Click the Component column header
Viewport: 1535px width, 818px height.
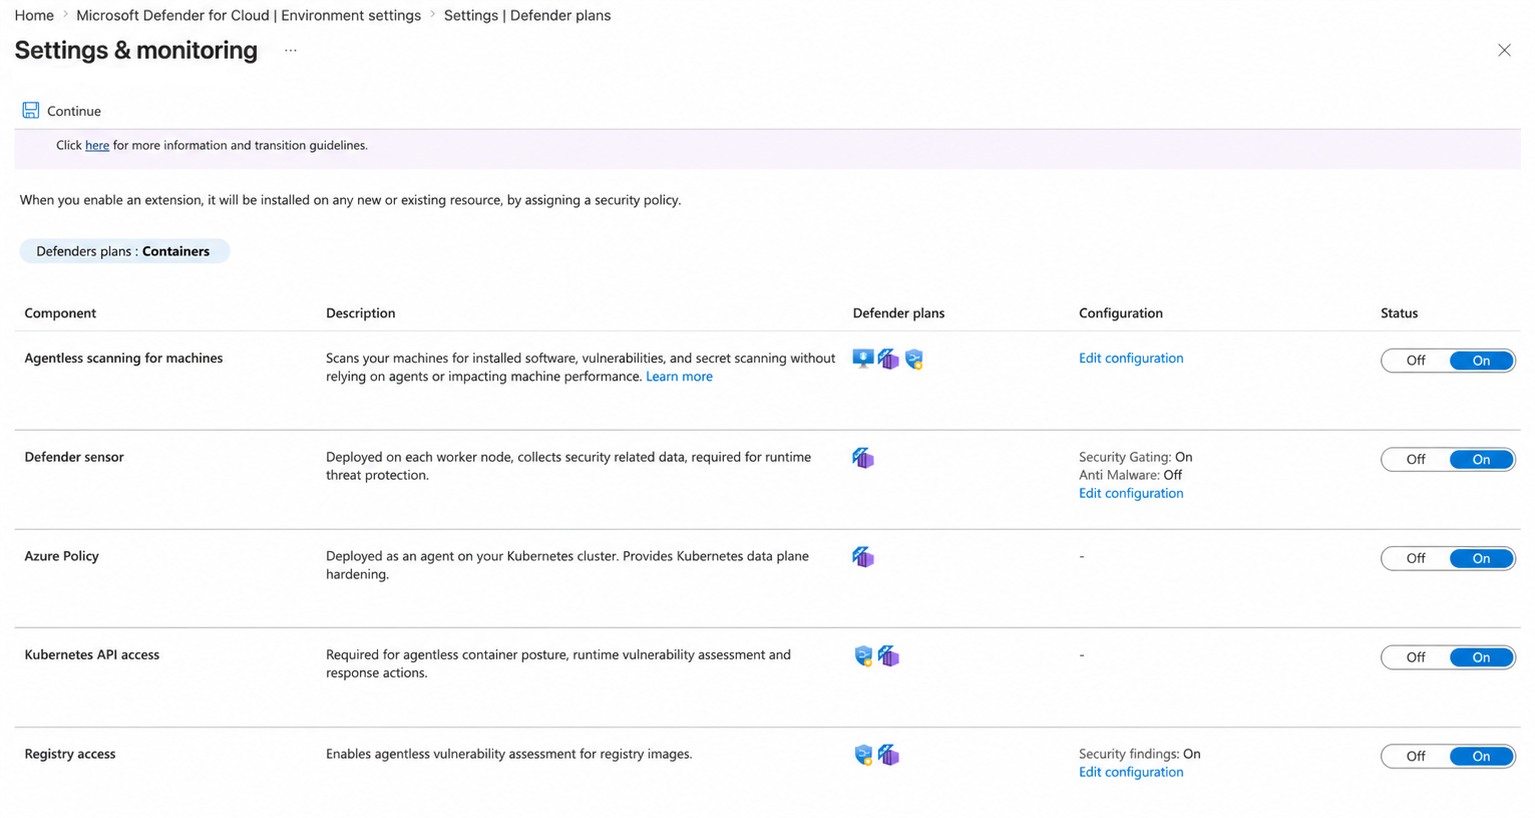click(x=60, y=313)
